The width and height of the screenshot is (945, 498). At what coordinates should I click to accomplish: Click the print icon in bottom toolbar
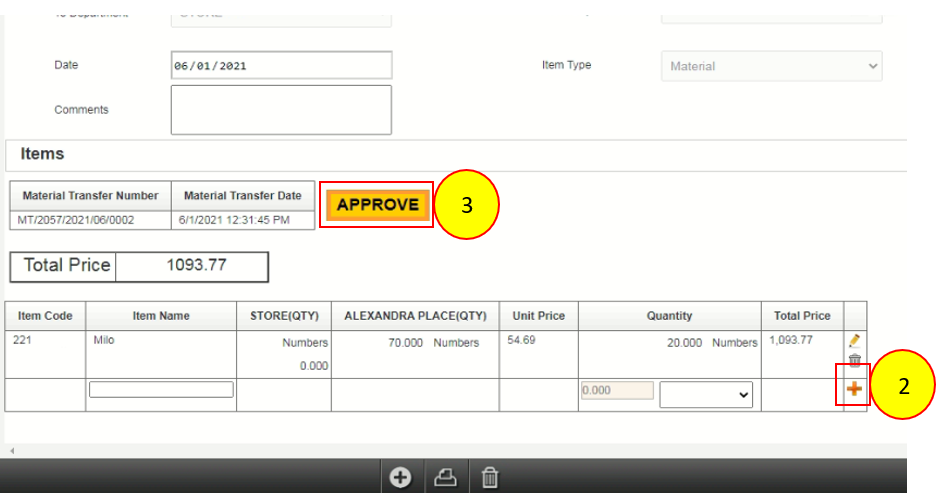pos(445,478)
